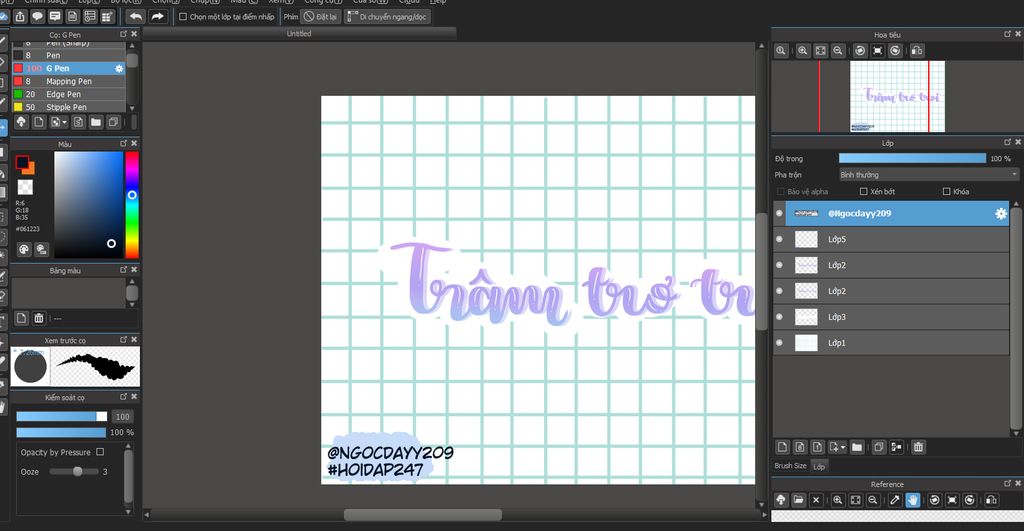The width and height of the screenshot is (1024, 531).
Task: Open a reference image with the Reference folder icon
Action: 799,500
